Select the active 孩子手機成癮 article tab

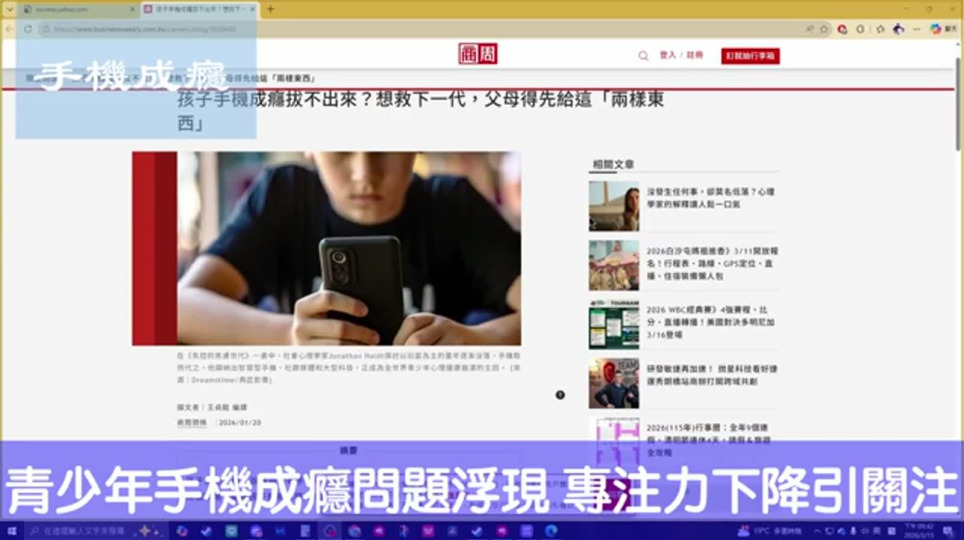(195, 9)
